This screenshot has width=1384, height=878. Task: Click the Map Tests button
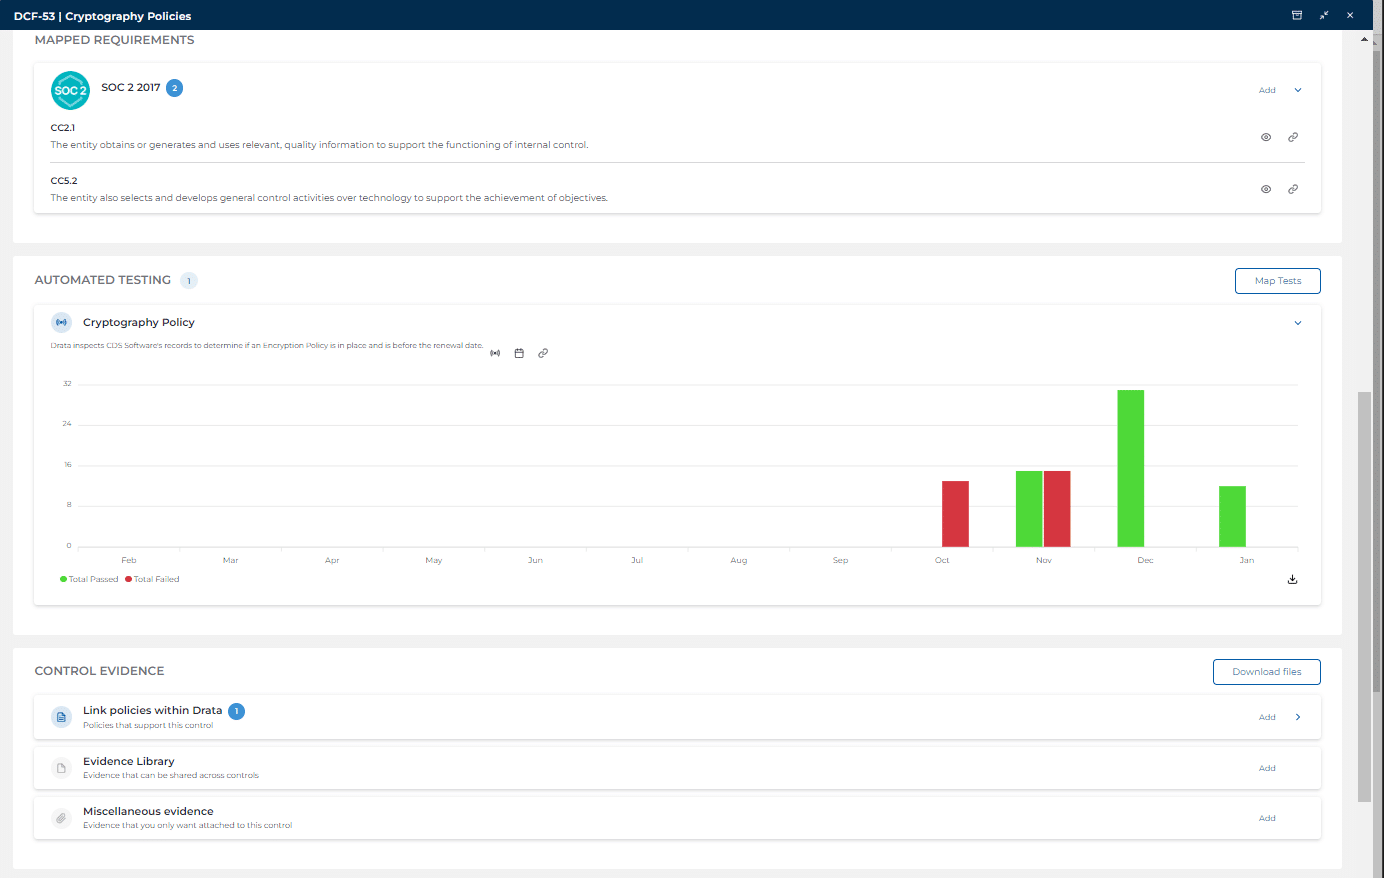tap(1277, 281)
